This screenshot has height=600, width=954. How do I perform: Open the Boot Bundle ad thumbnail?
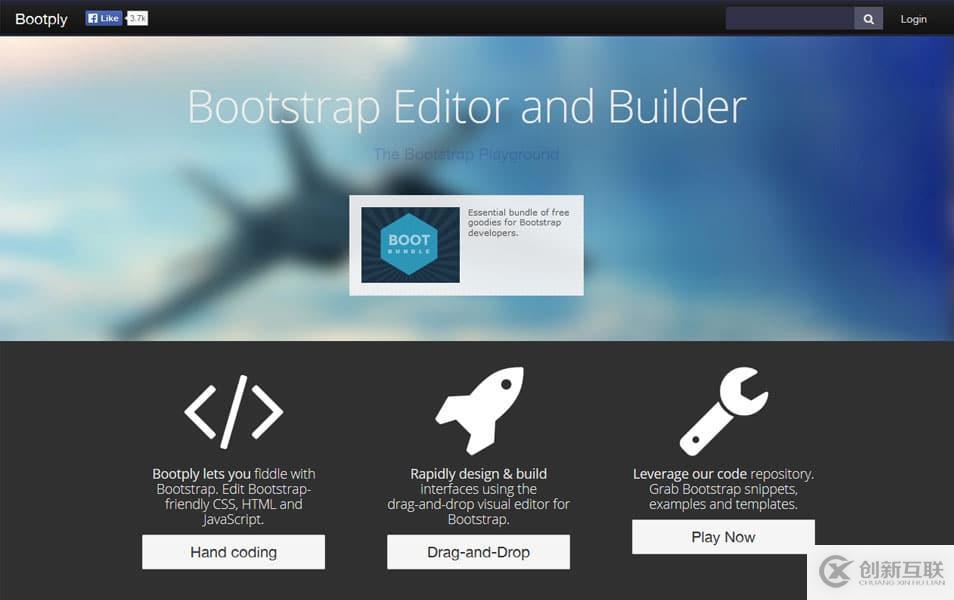point(411,245)
